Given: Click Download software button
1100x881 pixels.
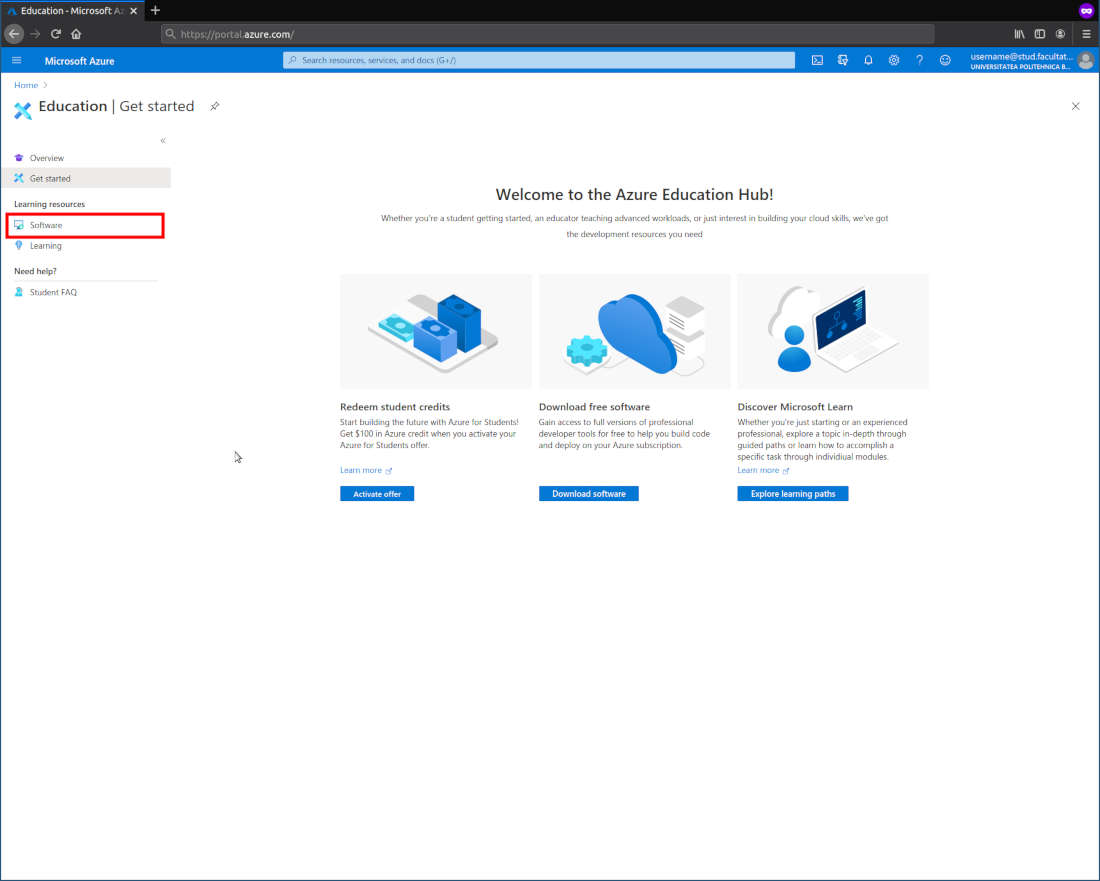Looking at the screenshot, I should tap(588, 493).
